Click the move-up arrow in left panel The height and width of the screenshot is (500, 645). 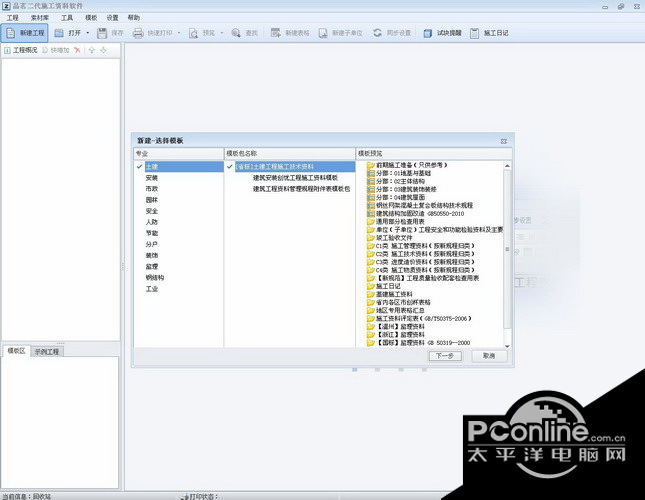(x=91, y=50)
